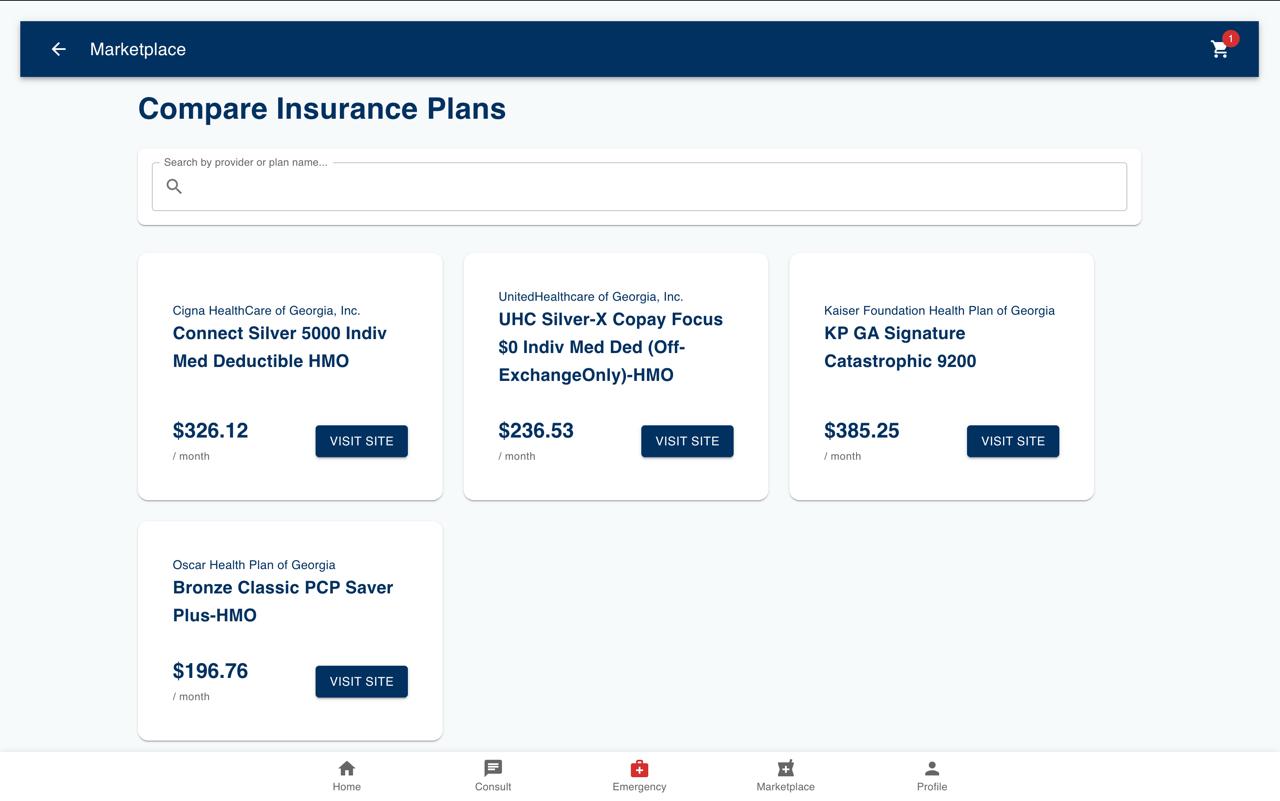Image resolution: width=1280 pixels, height=801 pixels.
Task: Visit site for UHC Silver-X plan
Action: coord(687,441)
